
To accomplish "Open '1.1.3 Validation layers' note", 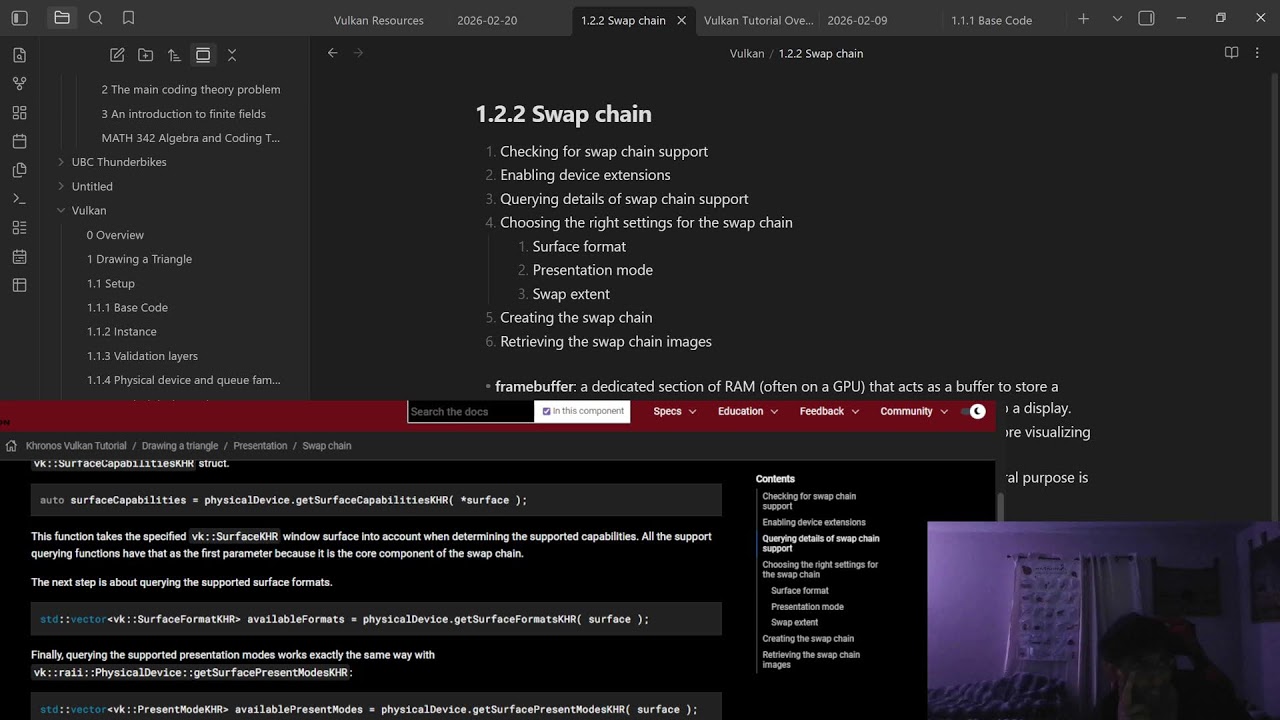I will point(142,356).
